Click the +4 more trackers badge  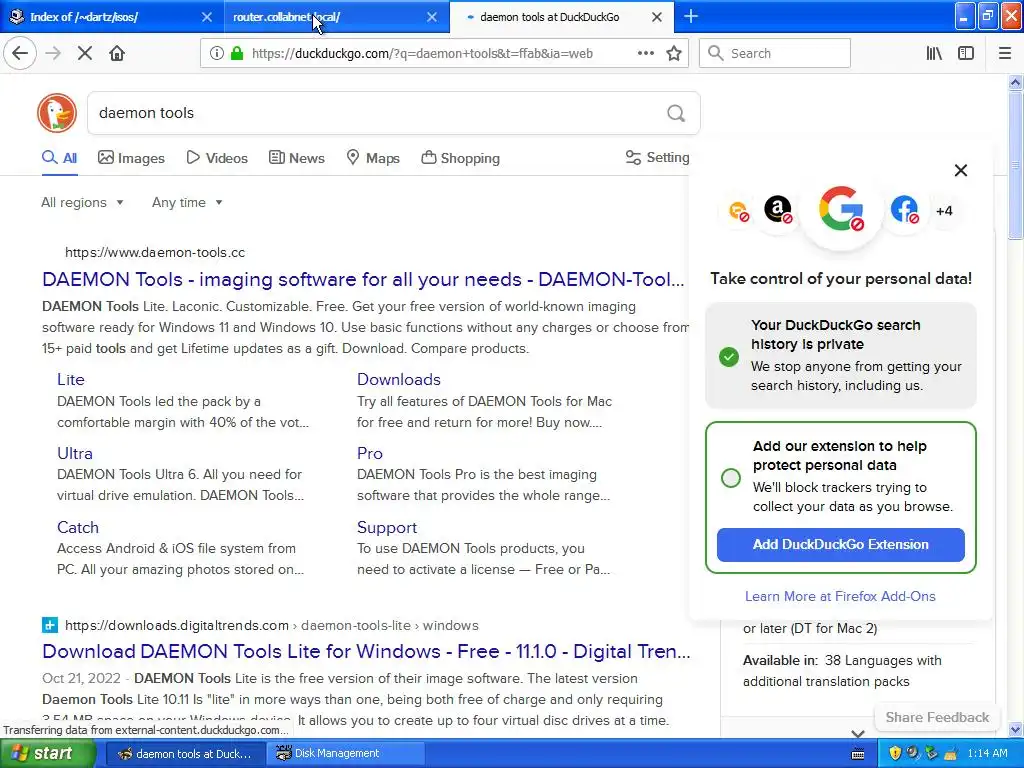(944, 211)
